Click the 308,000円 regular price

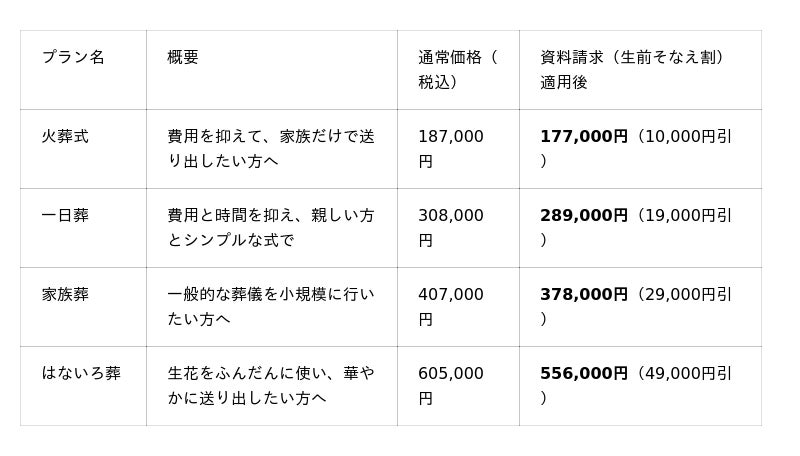click(451, 227)
